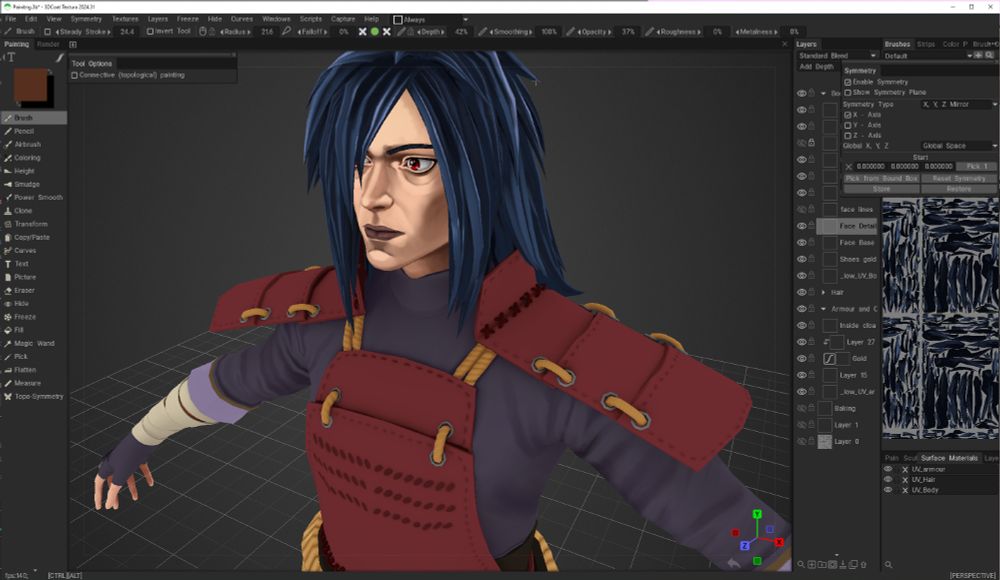Select the Freeze tool in left panel
Viewport: 1000px width, 580px height.
[x=33, y=316]
